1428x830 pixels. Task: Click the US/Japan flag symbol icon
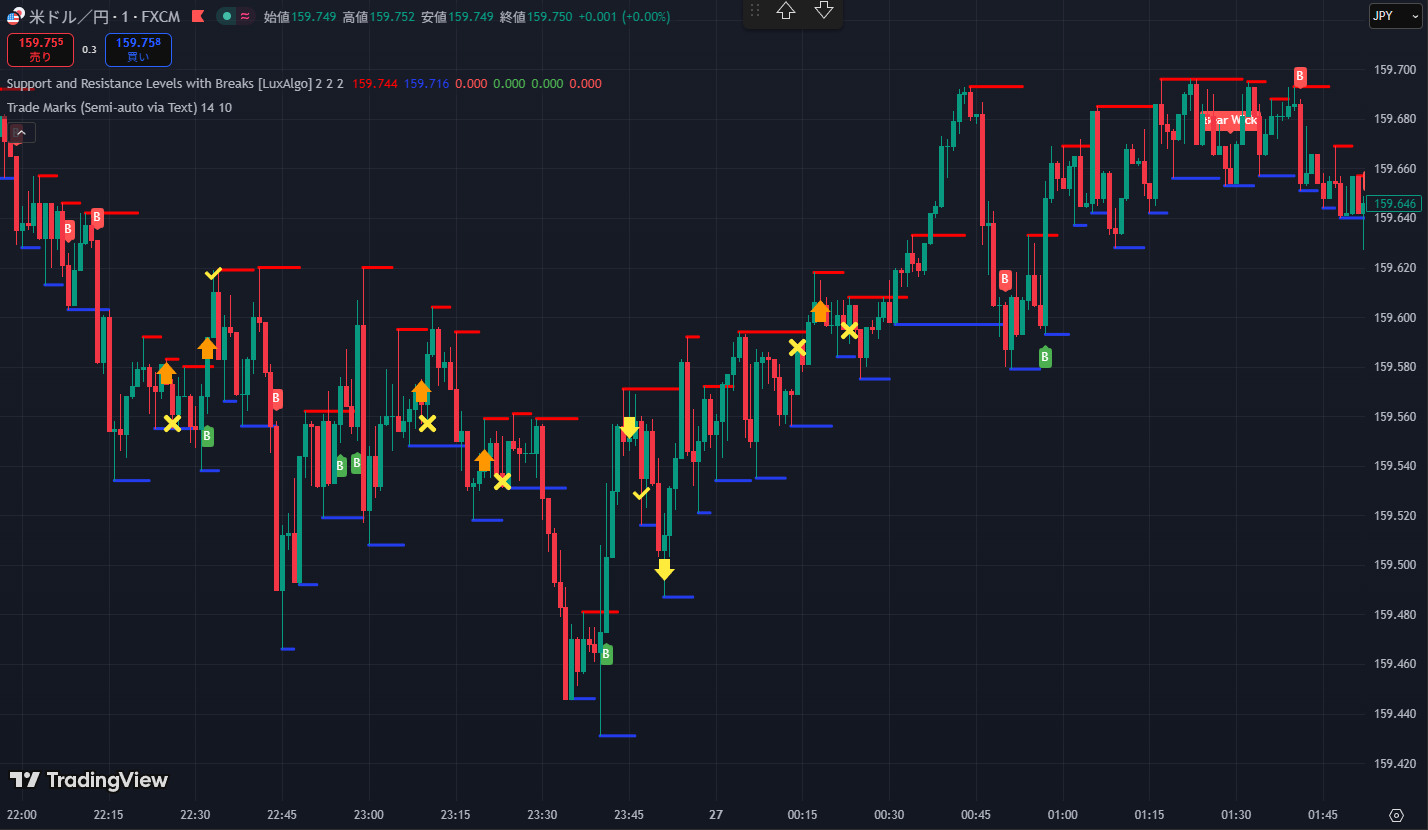tap(16, 16)
